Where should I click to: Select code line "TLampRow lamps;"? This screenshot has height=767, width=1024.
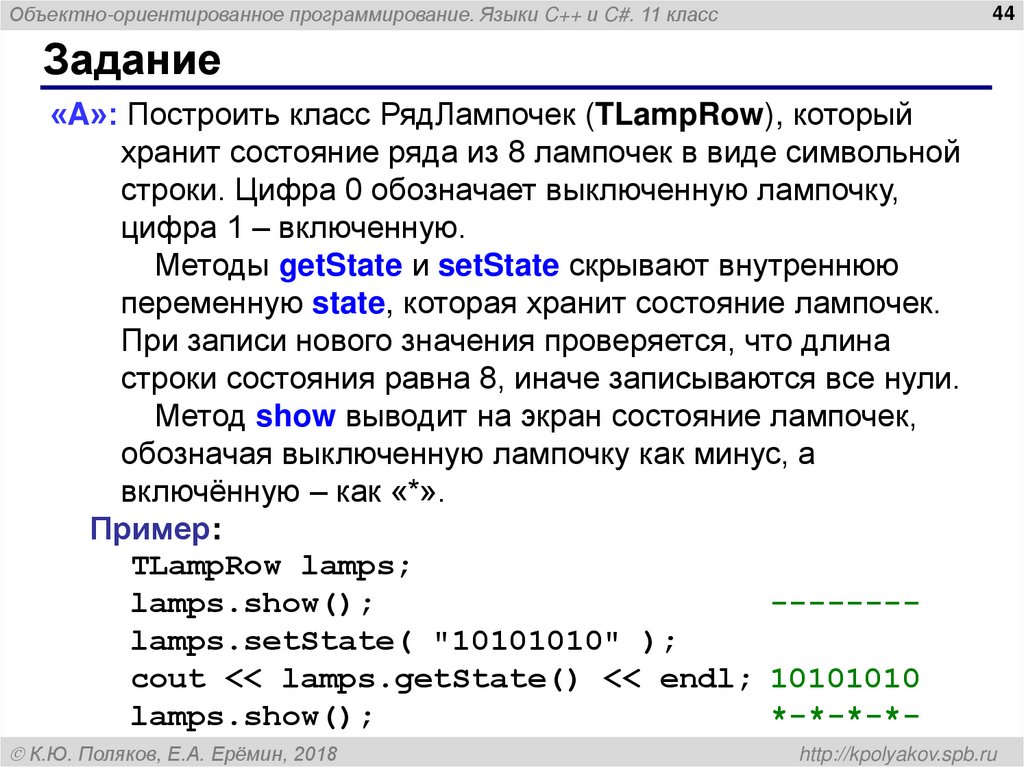tap(271, 566)
